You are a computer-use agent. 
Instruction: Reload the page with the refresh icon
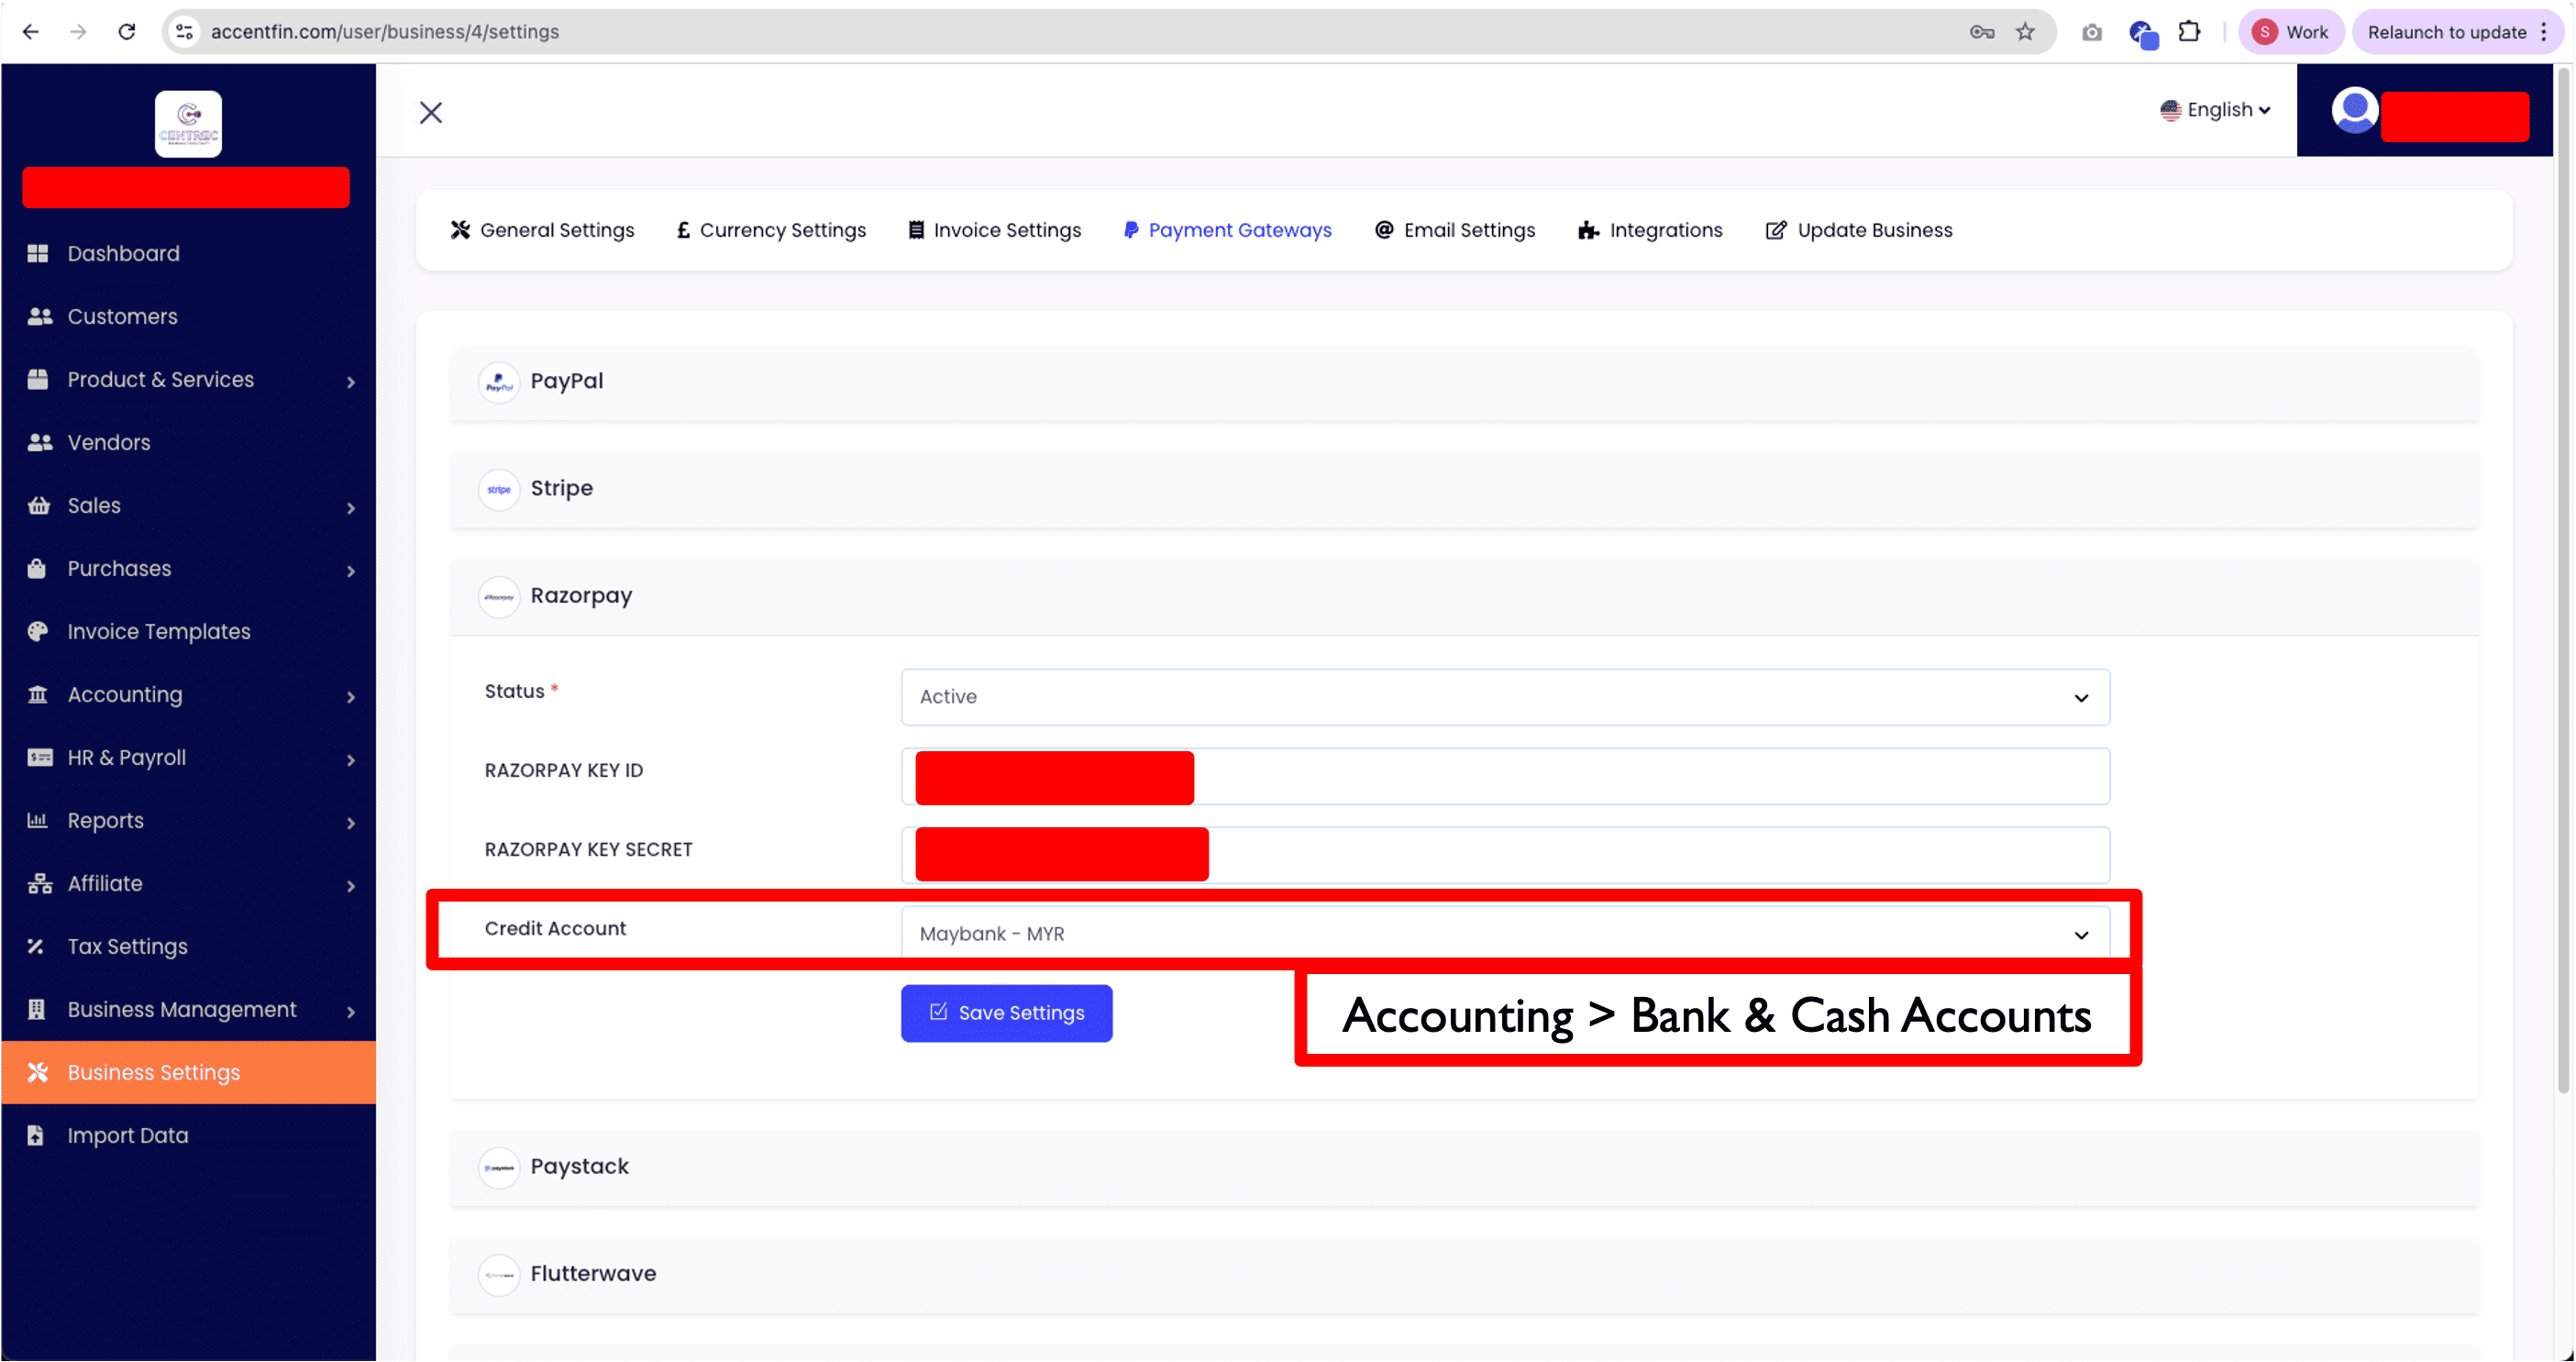[x=127, y=32]
